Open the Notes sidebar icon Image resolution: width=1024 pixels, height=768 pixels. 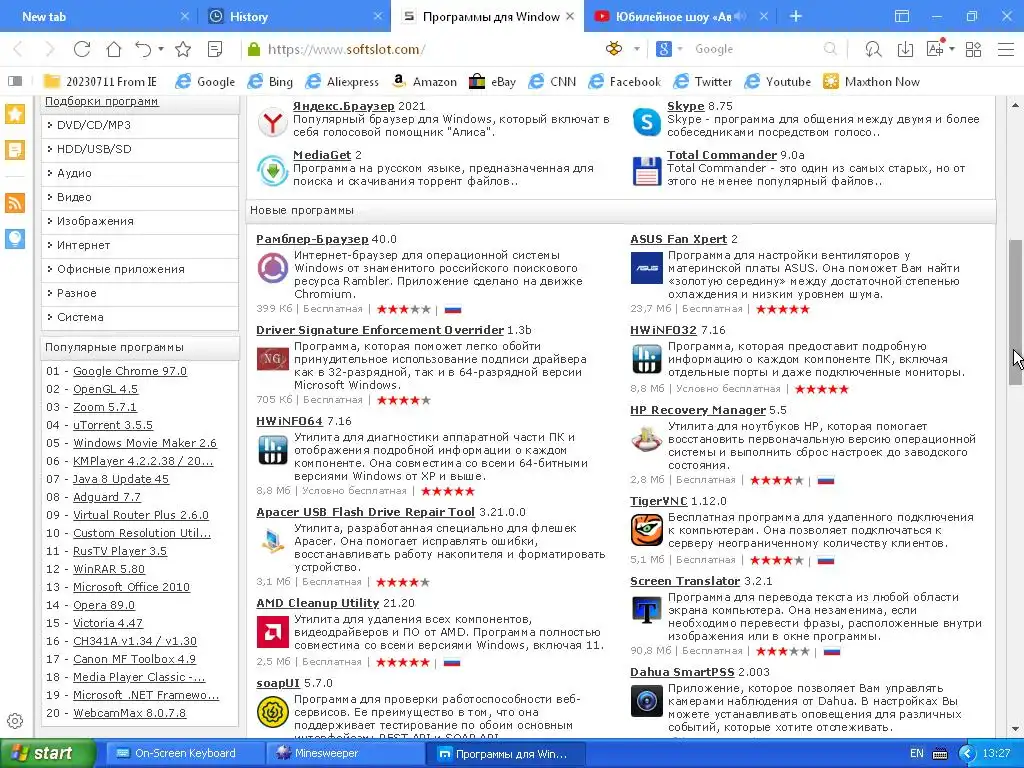pyautogui.click(x=15, y=150)
